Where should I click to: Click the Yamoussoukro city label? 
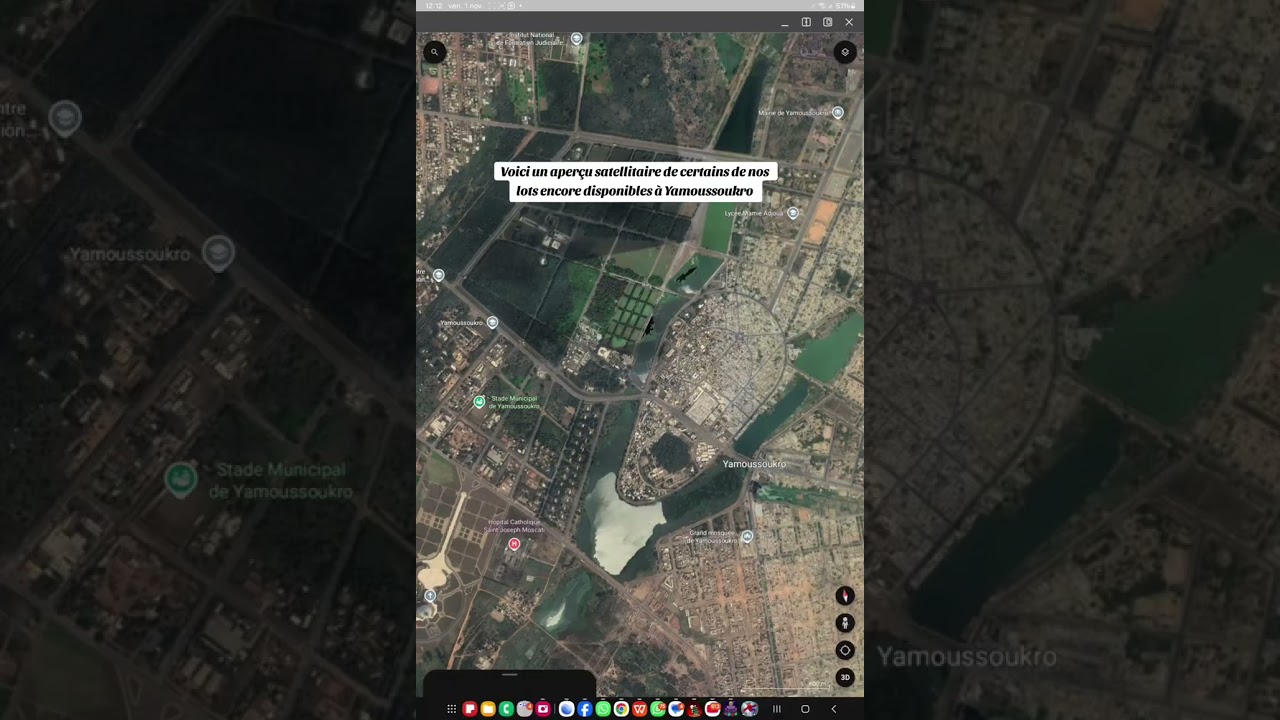(x=754, y=464)
